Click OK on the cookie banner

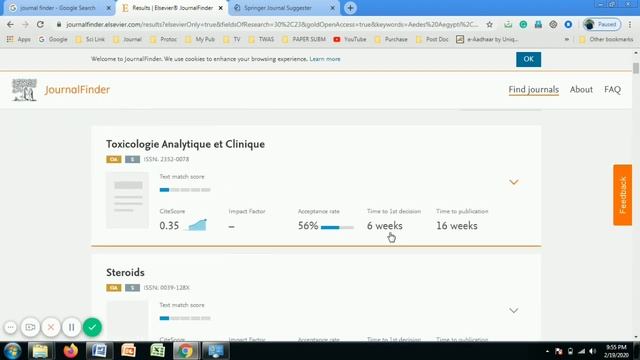529,59
